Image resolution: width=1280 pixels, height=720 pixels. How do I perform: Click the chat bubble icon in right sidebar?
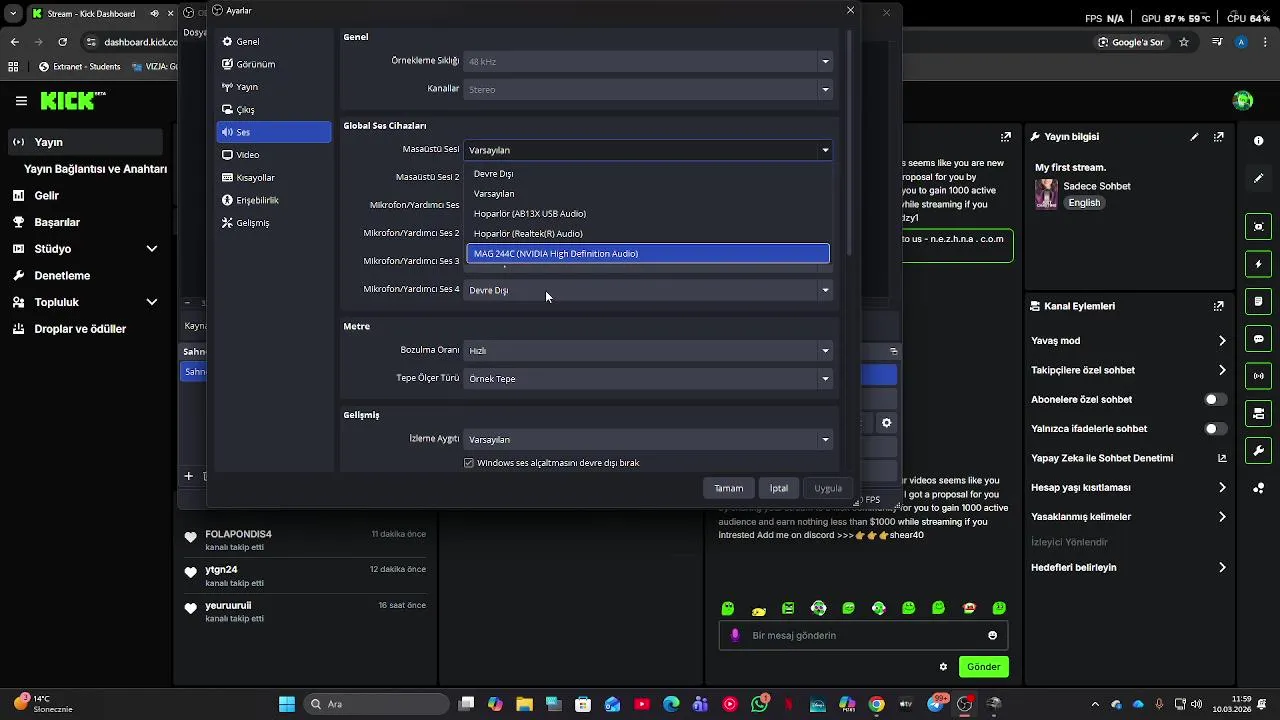[1259, 339]
